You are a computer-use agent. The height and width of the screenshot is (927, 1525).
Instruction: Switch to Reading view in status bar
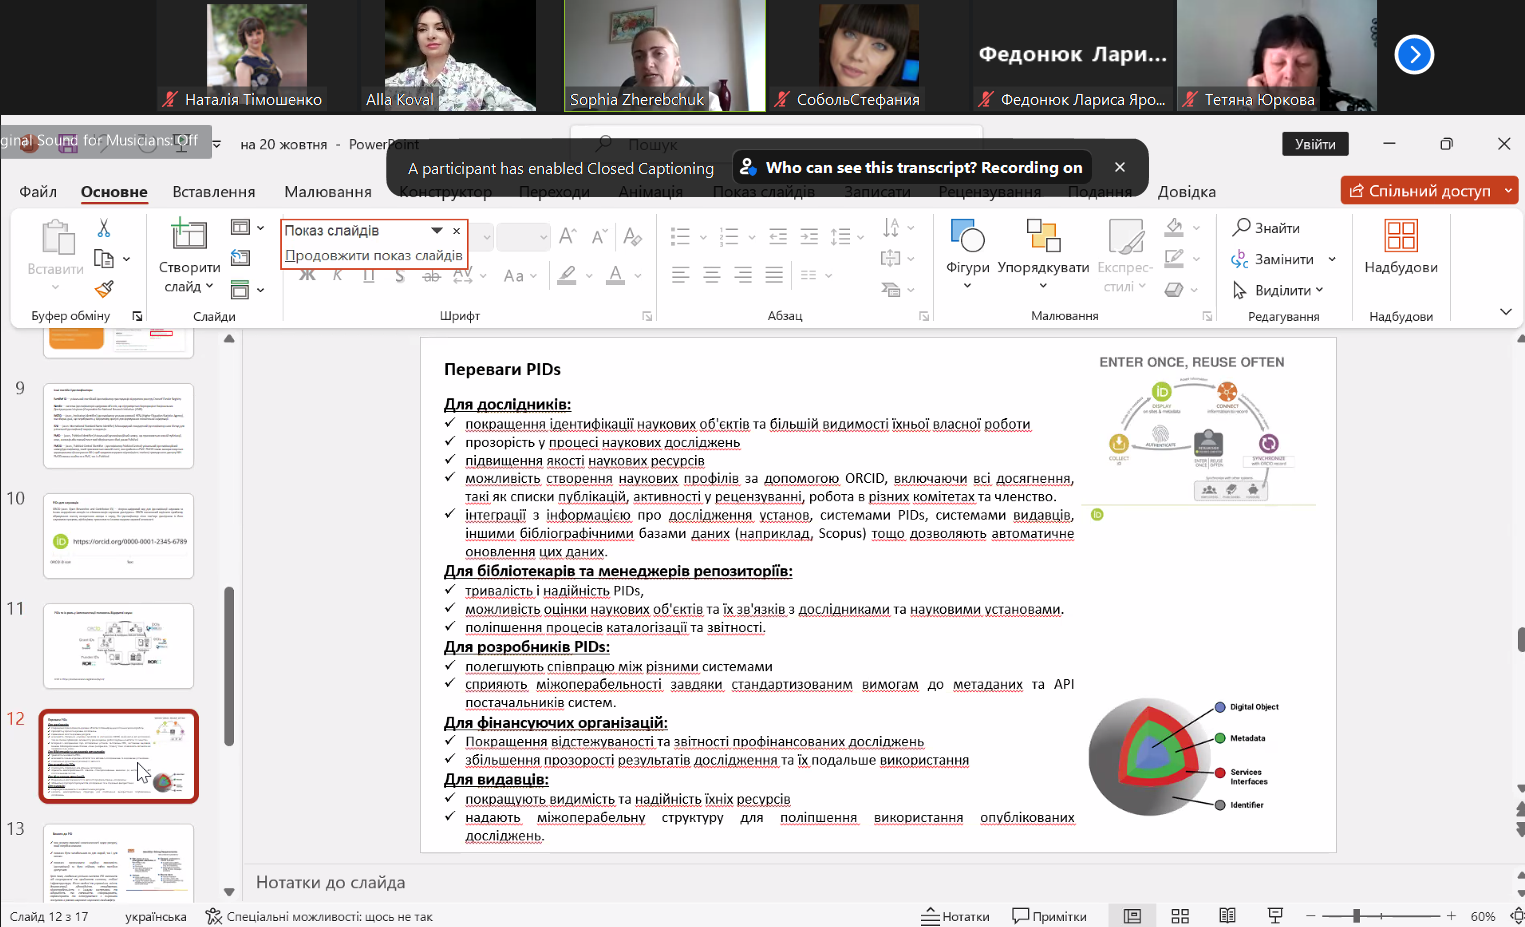tap(1227, 916)
